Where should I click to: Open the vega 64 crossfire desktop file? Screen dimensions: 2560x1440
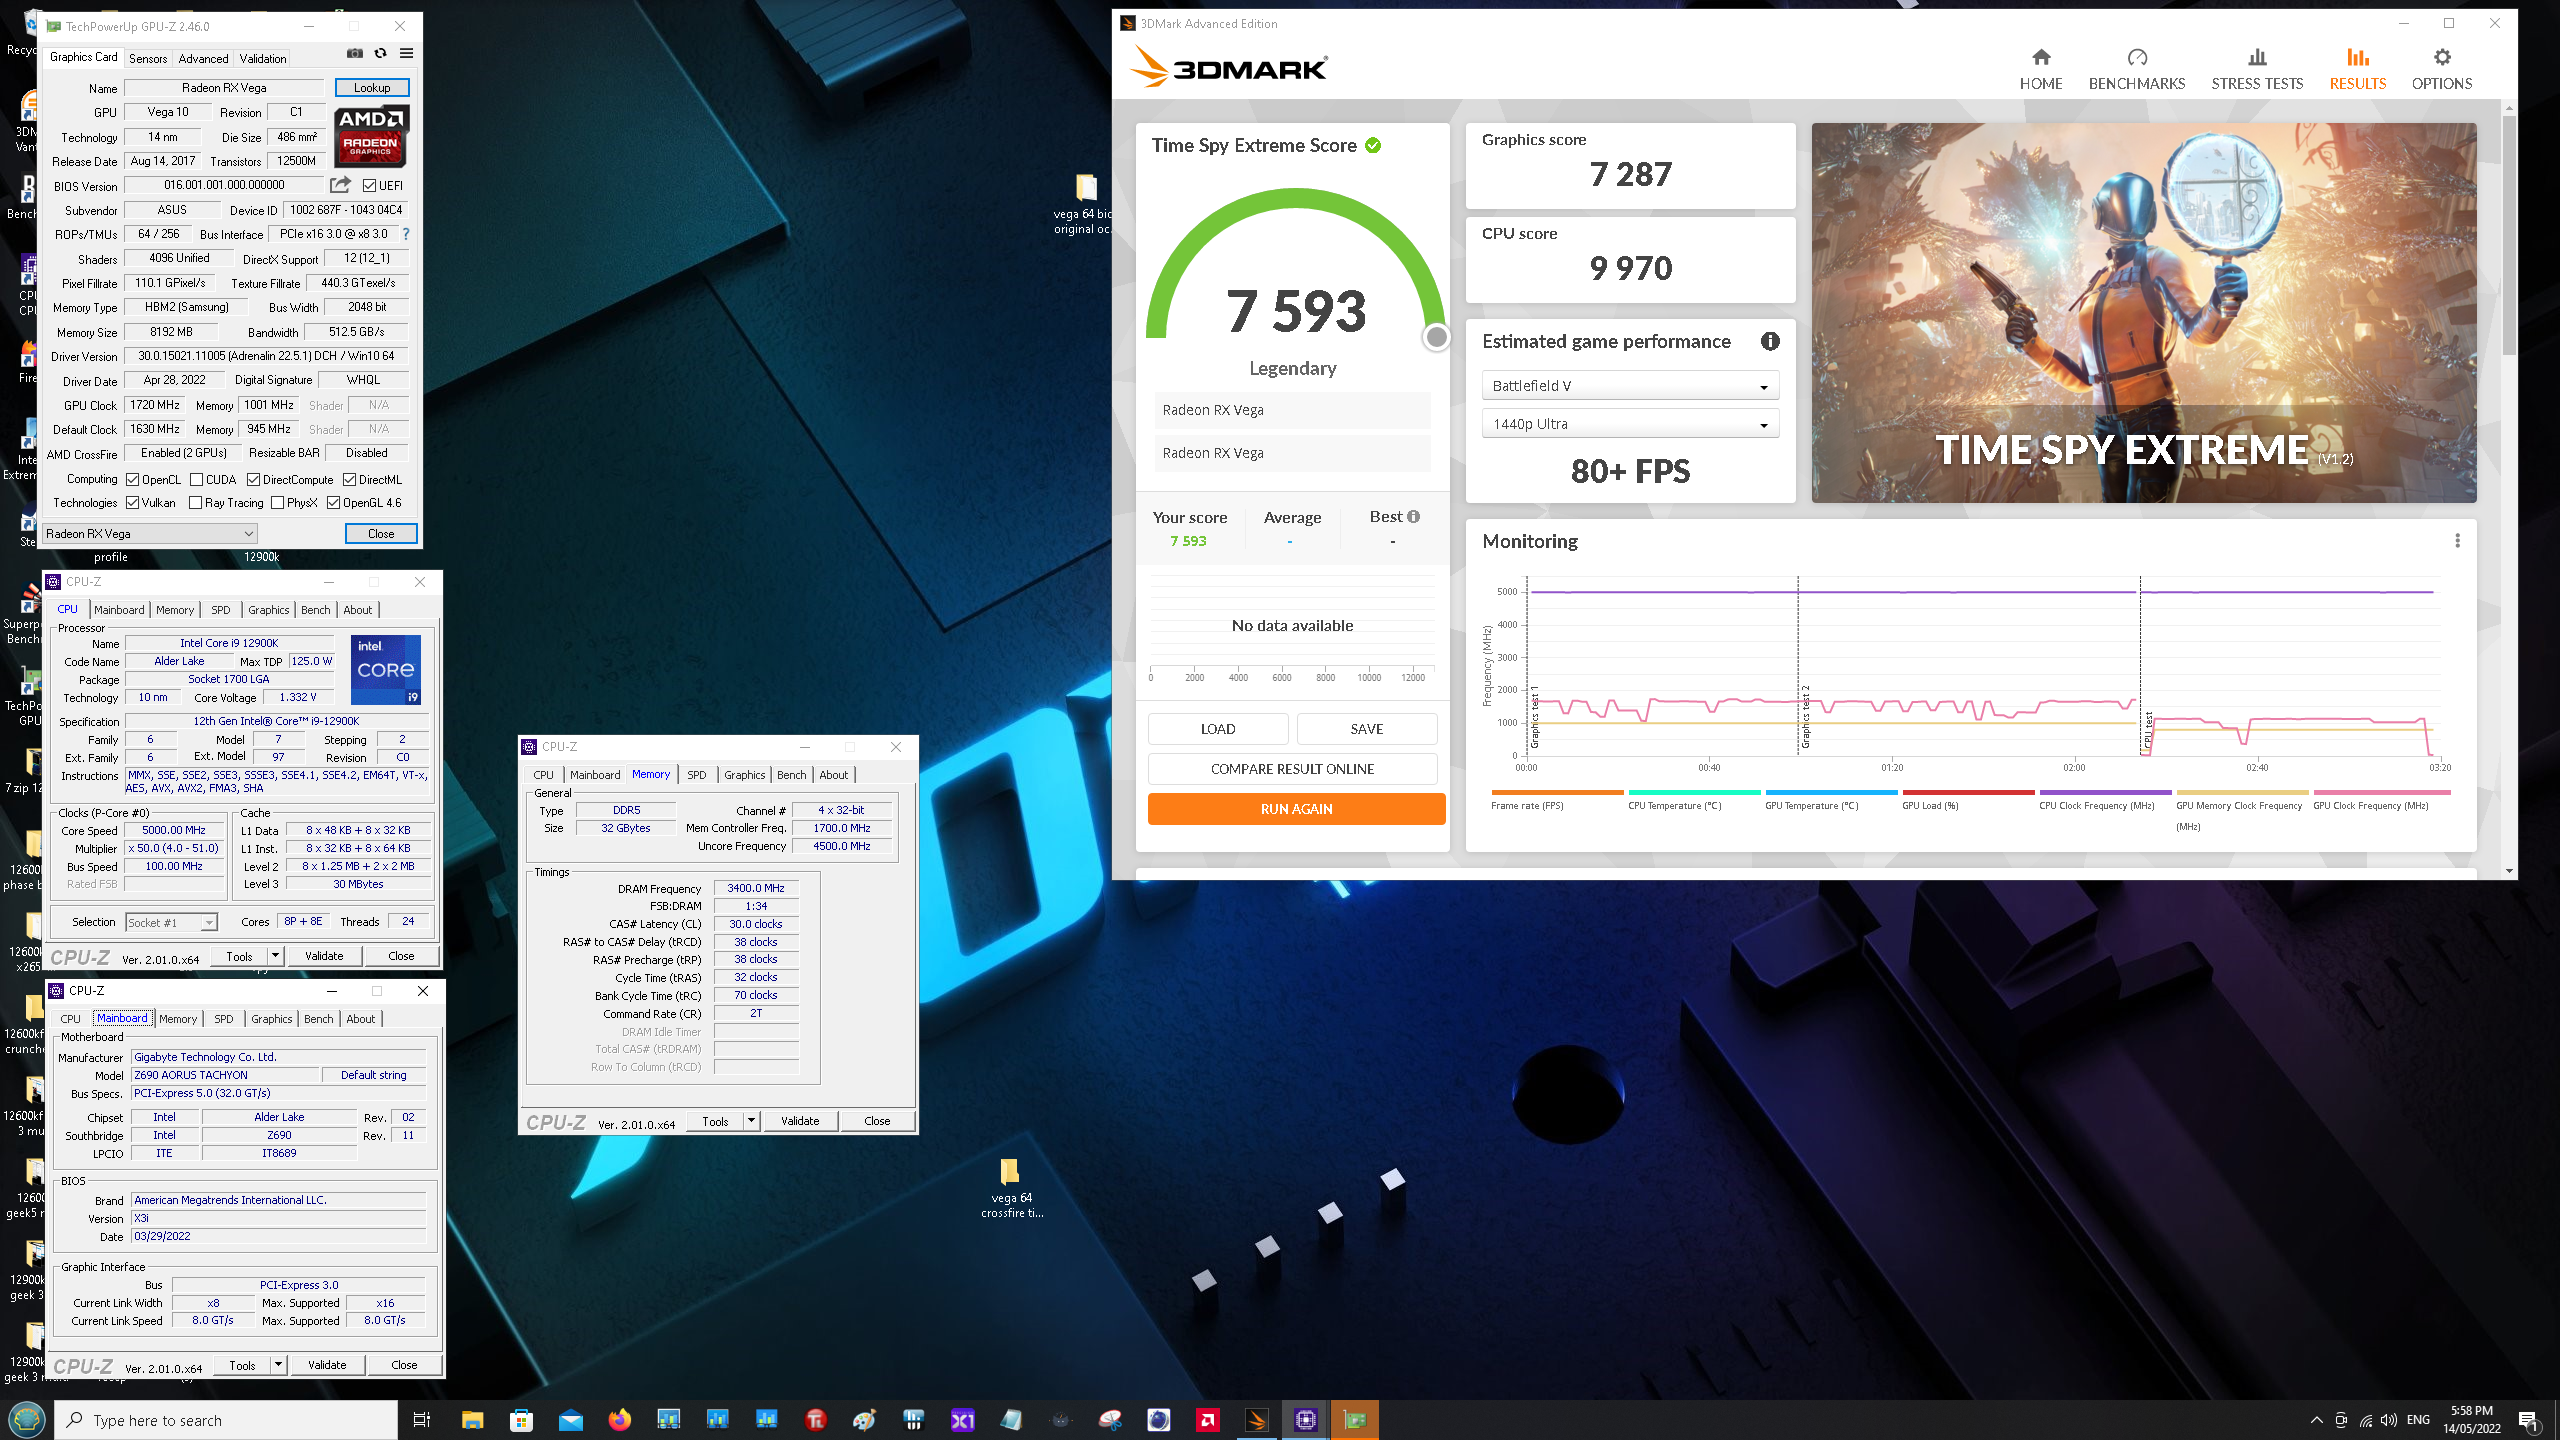tap(1011, 1187)
